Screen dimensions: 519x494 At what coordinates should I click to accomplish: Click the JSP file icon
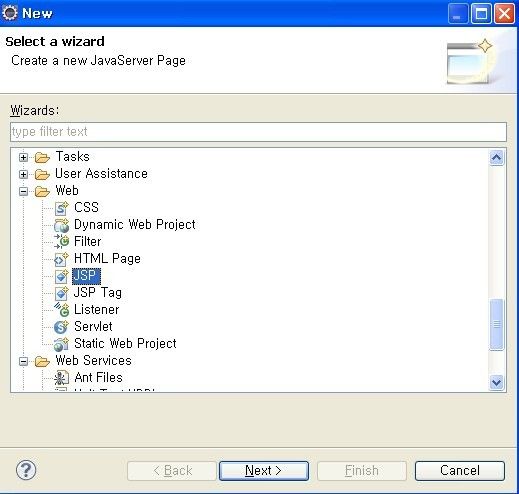[61, 276]
